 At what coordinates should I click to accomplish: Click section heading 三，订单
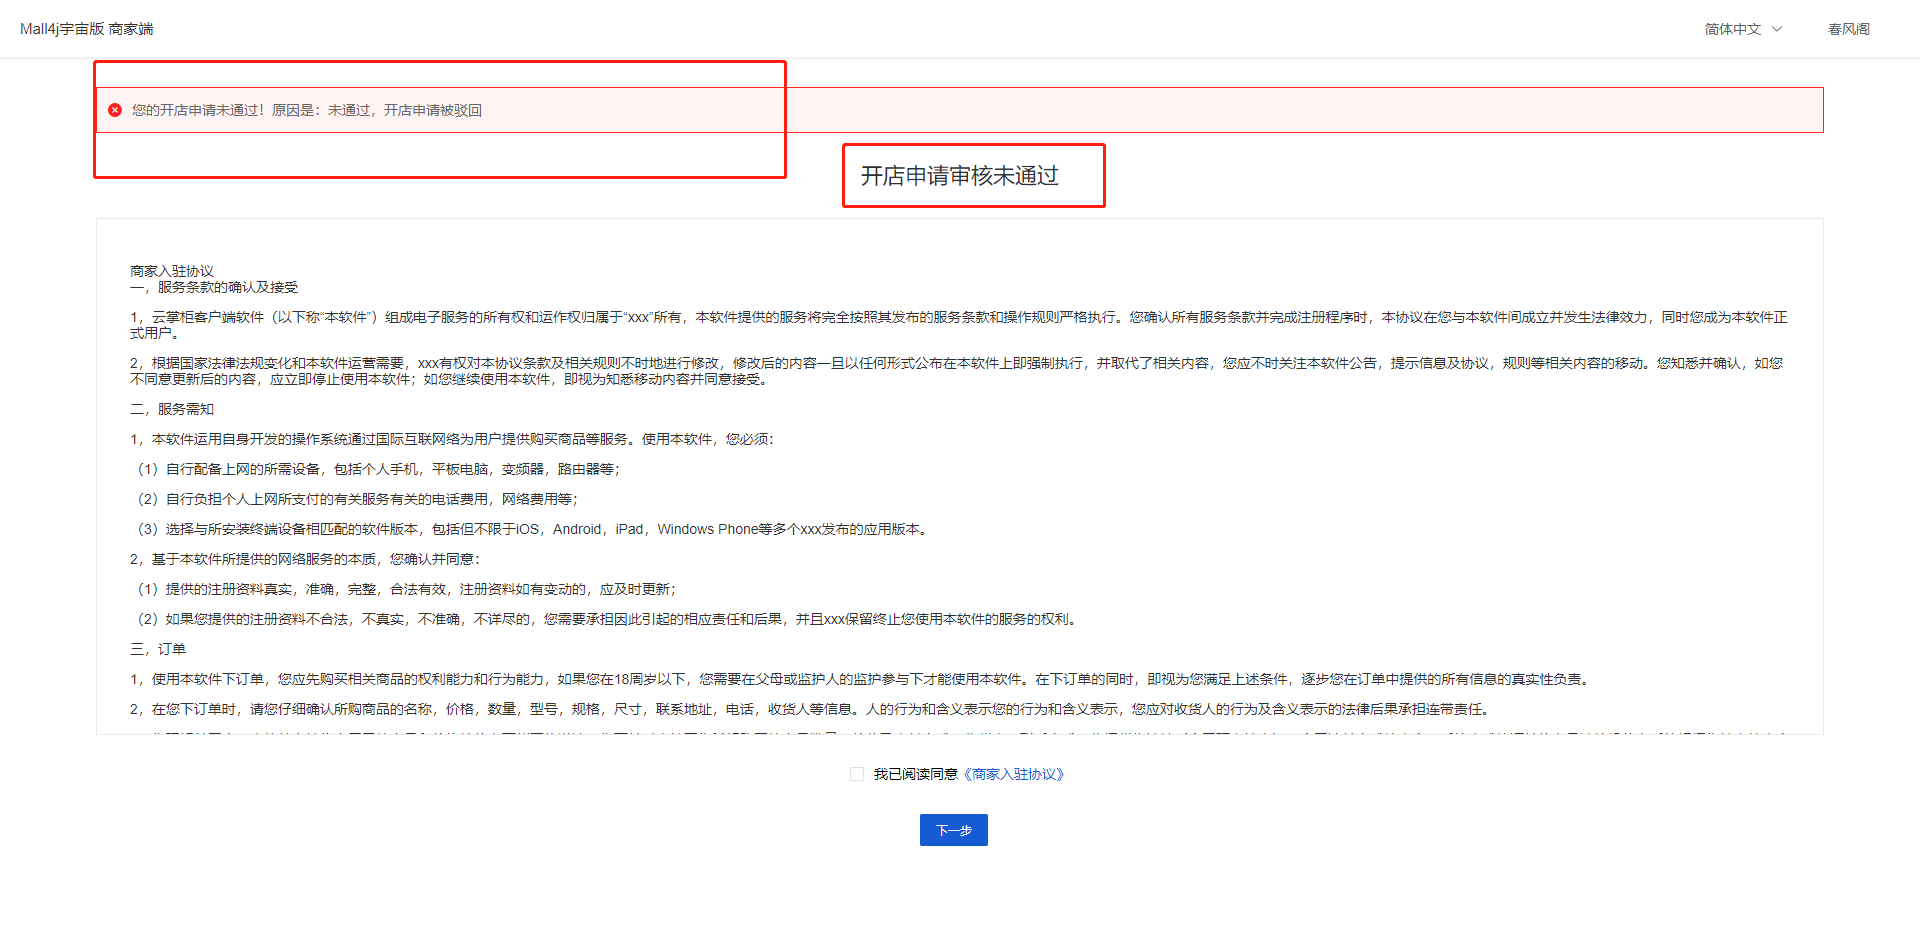tap(158, 649)
